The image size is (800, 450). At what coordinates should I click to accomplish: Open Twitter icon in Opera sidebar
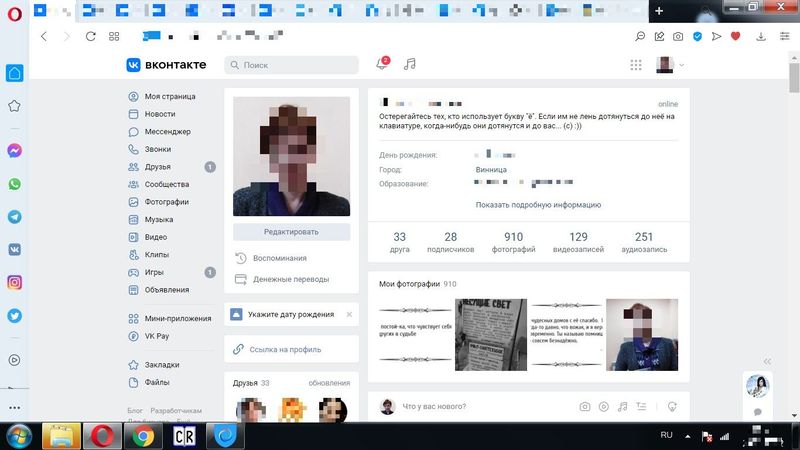[x=15, y=315]
